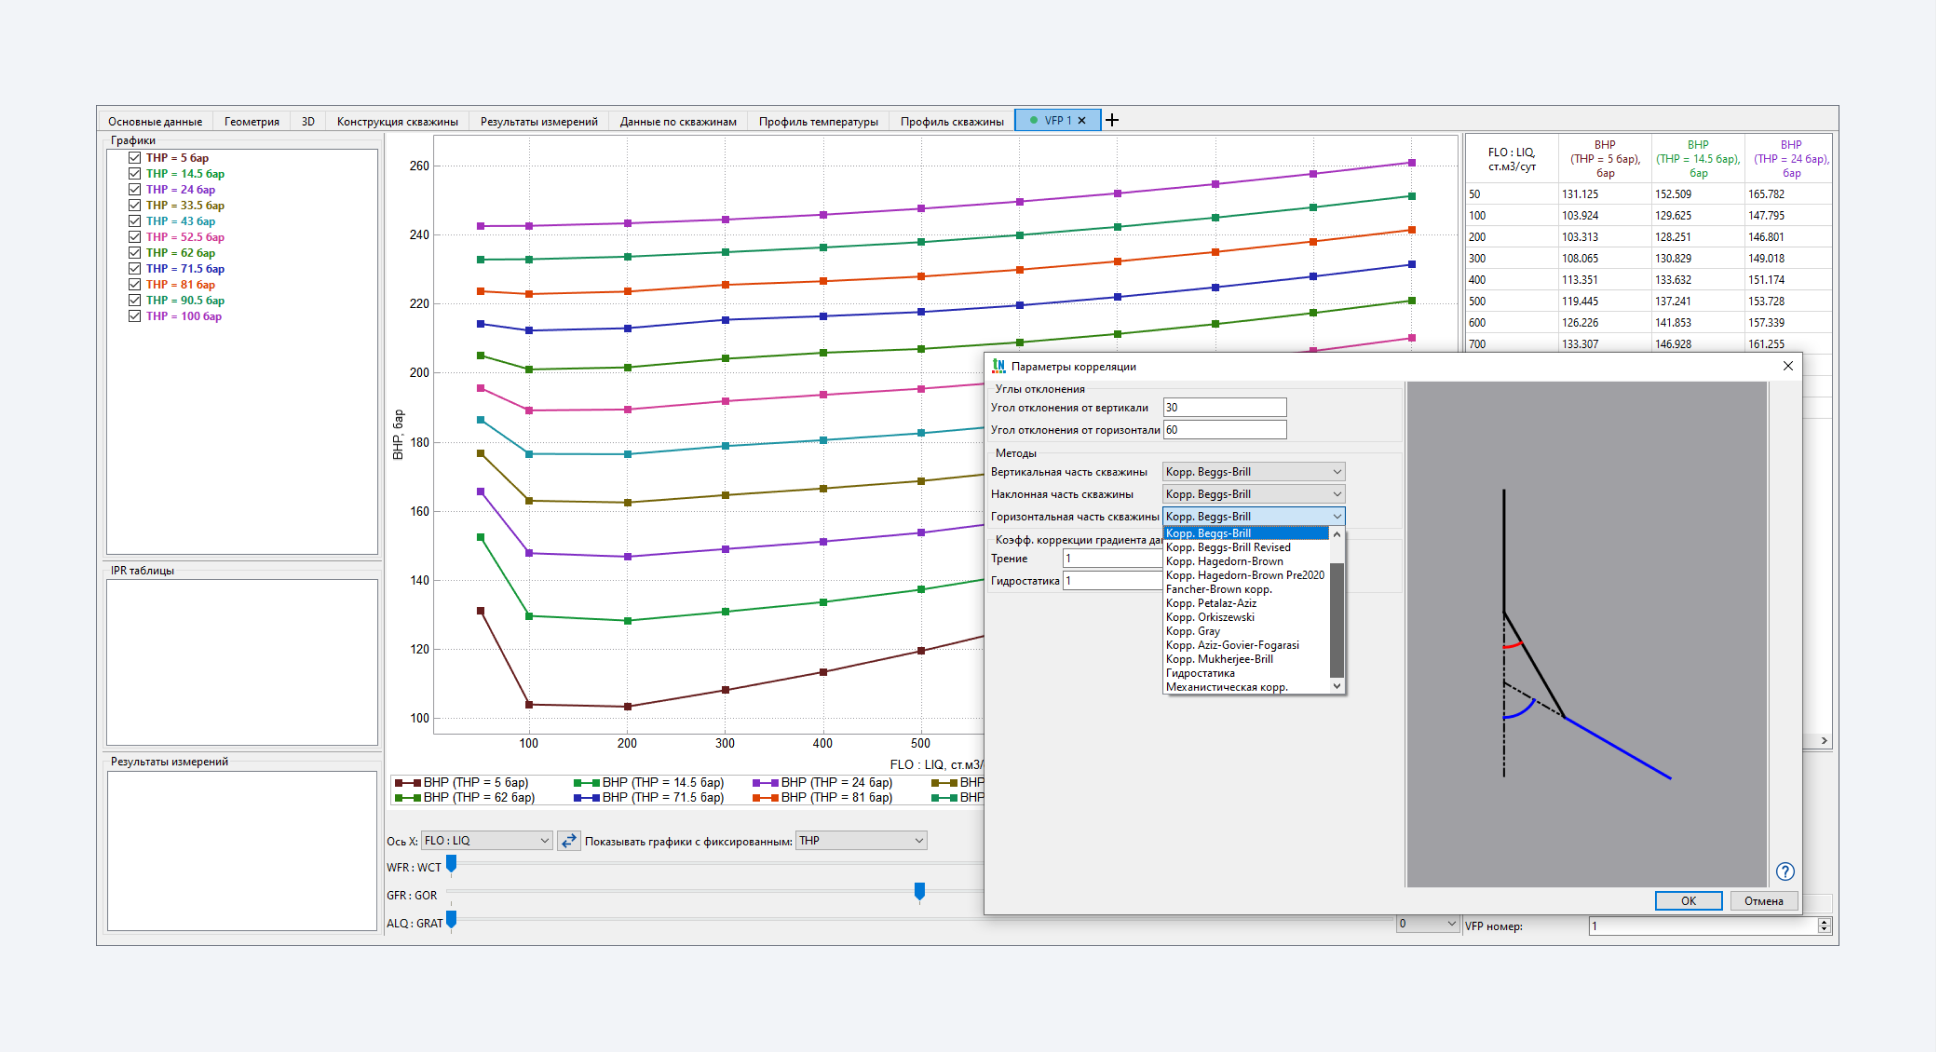Click VFP номер stepper arrows
Screen dimensions: 1936x1052
pos(1824,926)
